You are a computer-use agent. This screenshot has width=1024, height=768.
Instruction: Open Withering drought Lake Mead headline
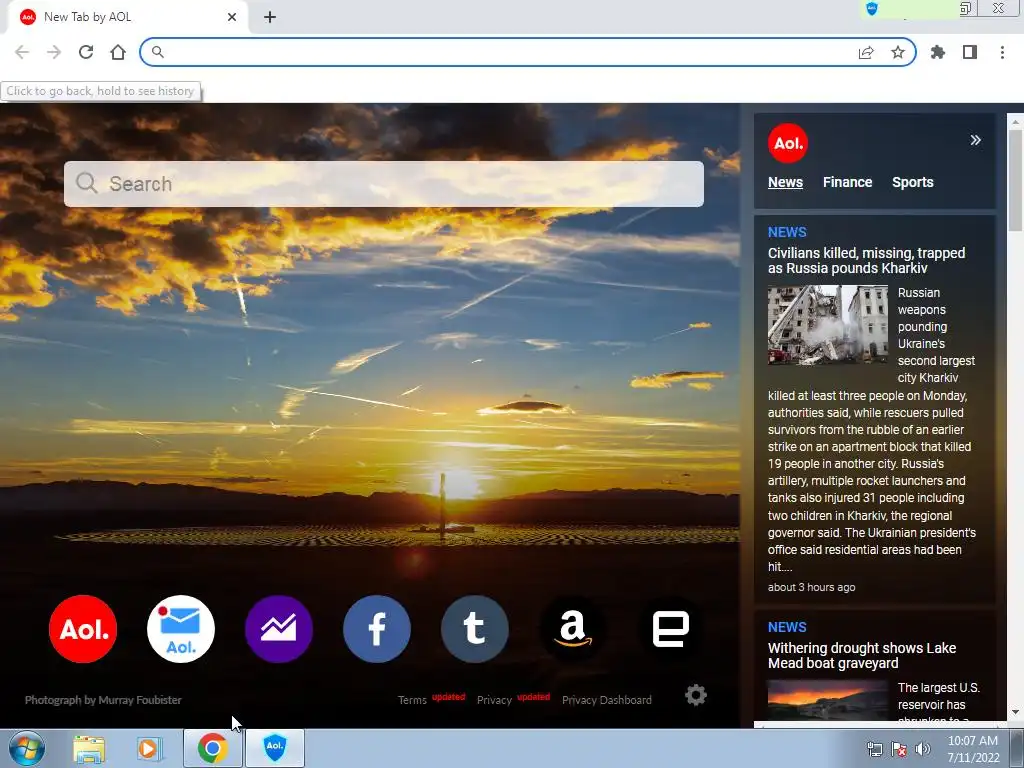[861, 656]
